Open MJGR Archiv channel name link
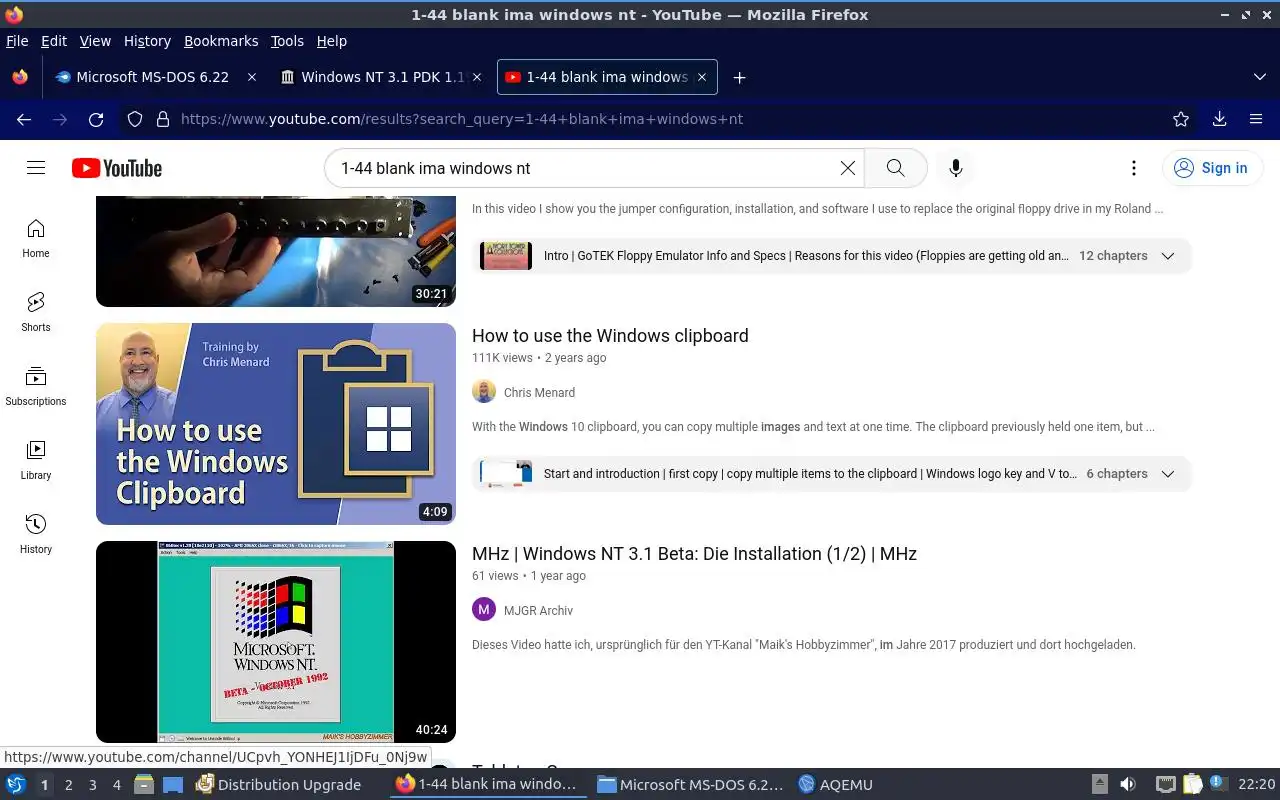 click(538, 610)
